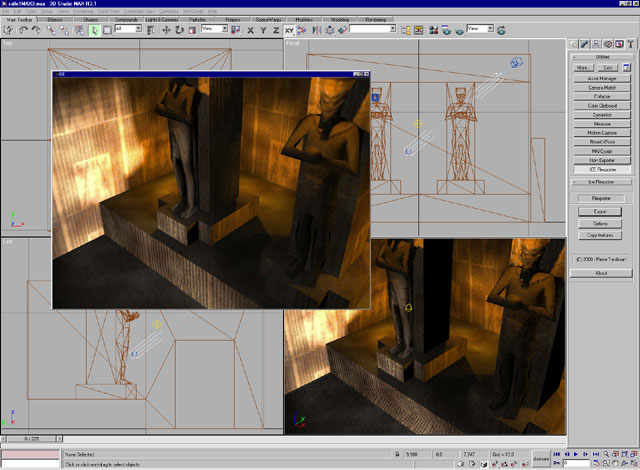The image size is (640, 470).
Task: Click the Align tool icon
Action: (342, 30)
